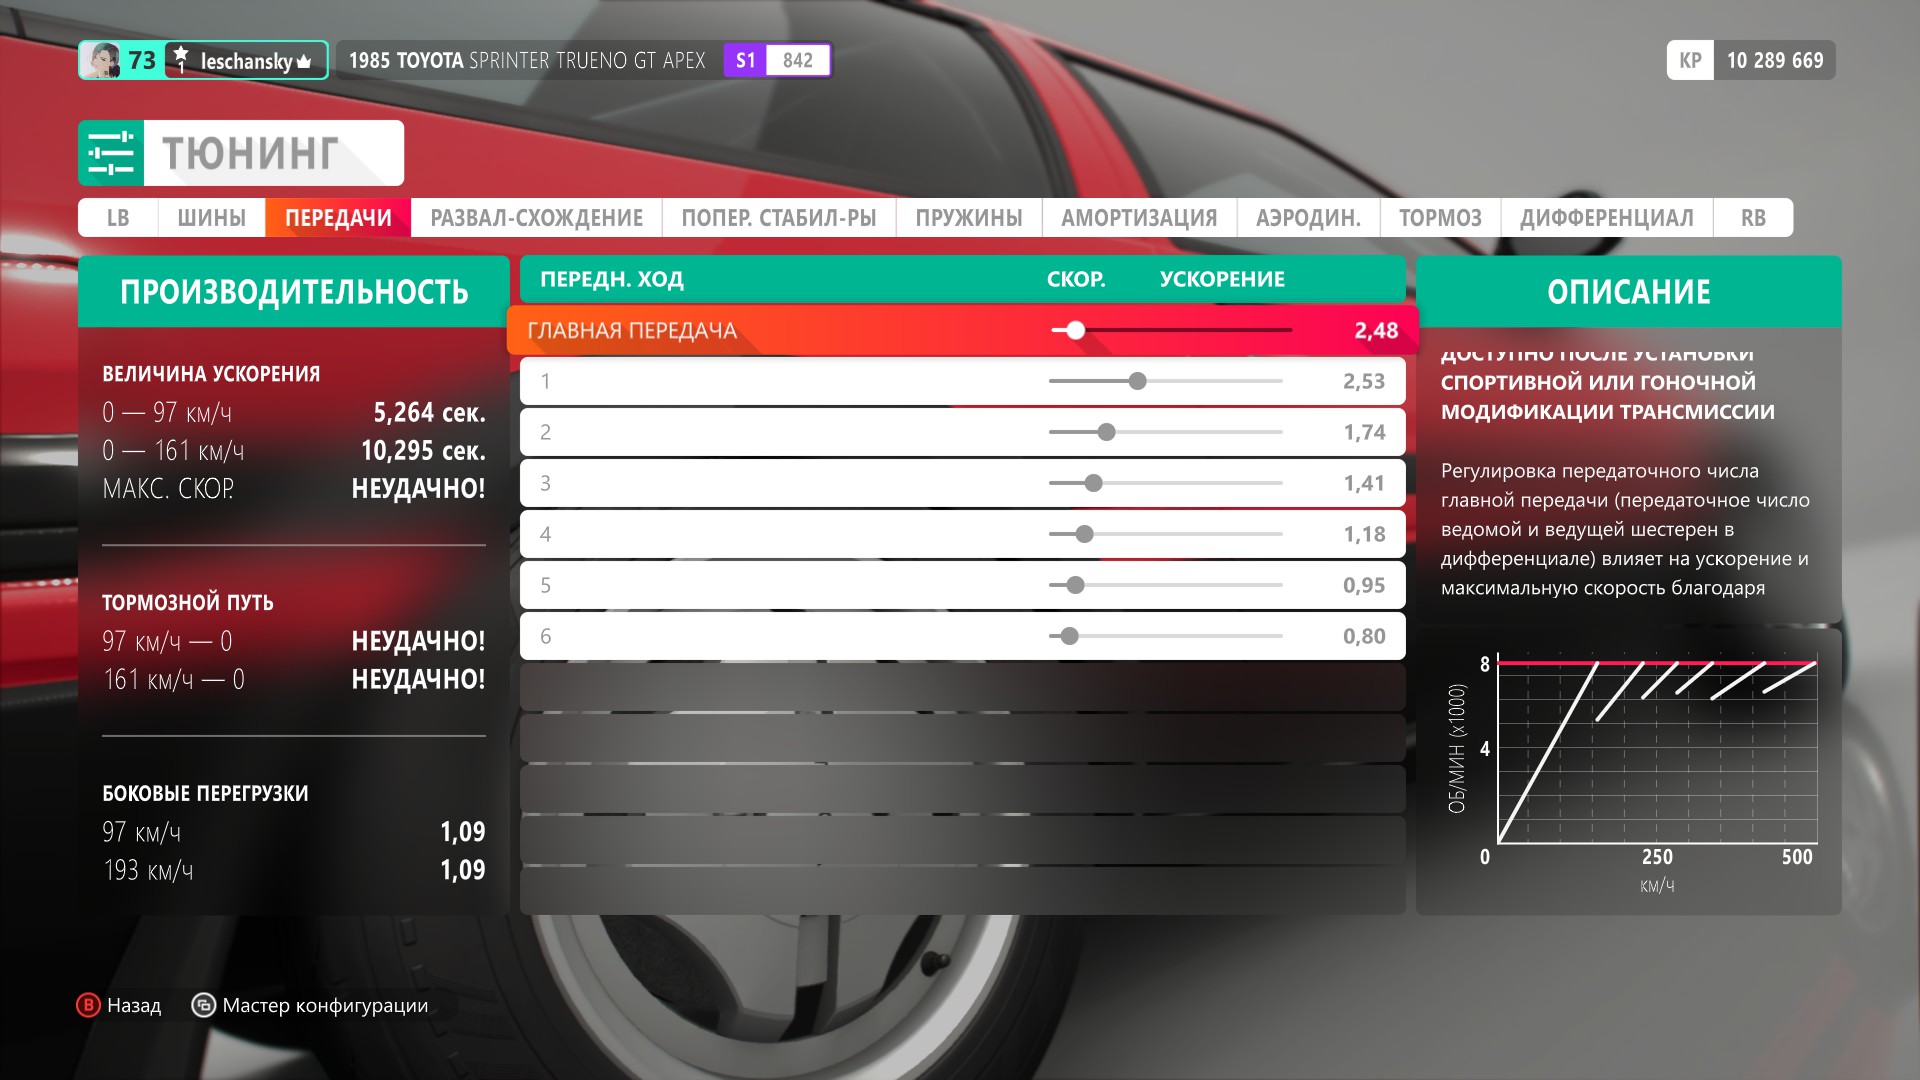Click the 6th gear slider knob
The image size is (1920, 1080).
[1069, 636]
